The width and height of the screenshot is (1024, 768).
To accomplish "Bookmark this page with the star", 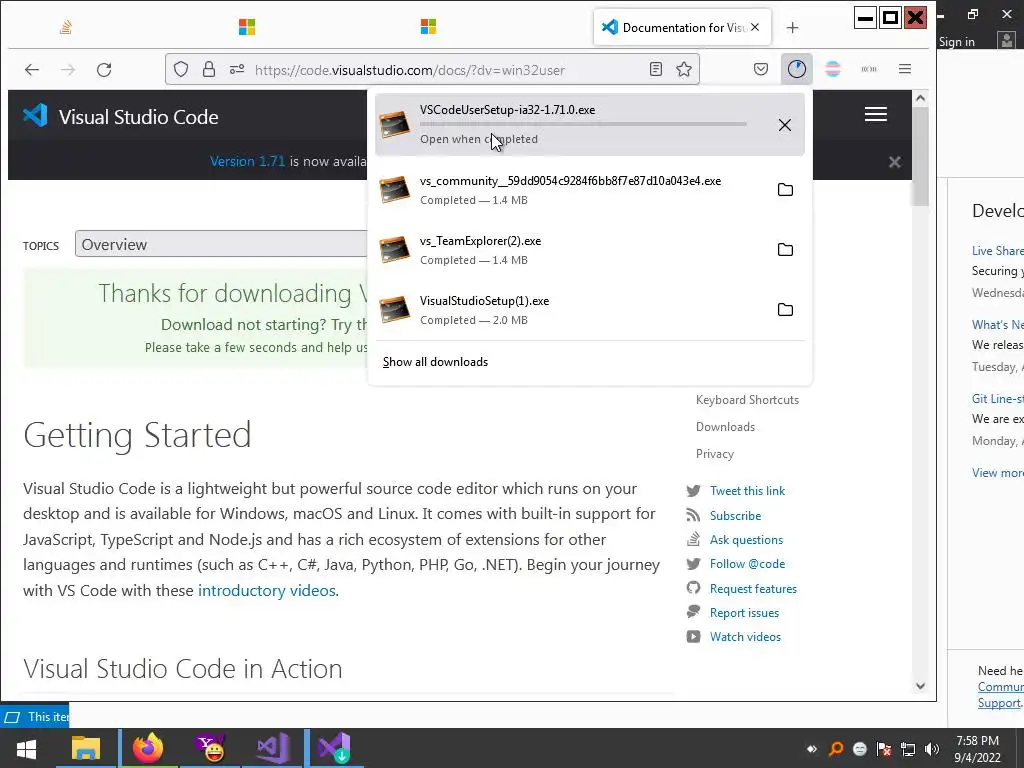I will [684, 69].
